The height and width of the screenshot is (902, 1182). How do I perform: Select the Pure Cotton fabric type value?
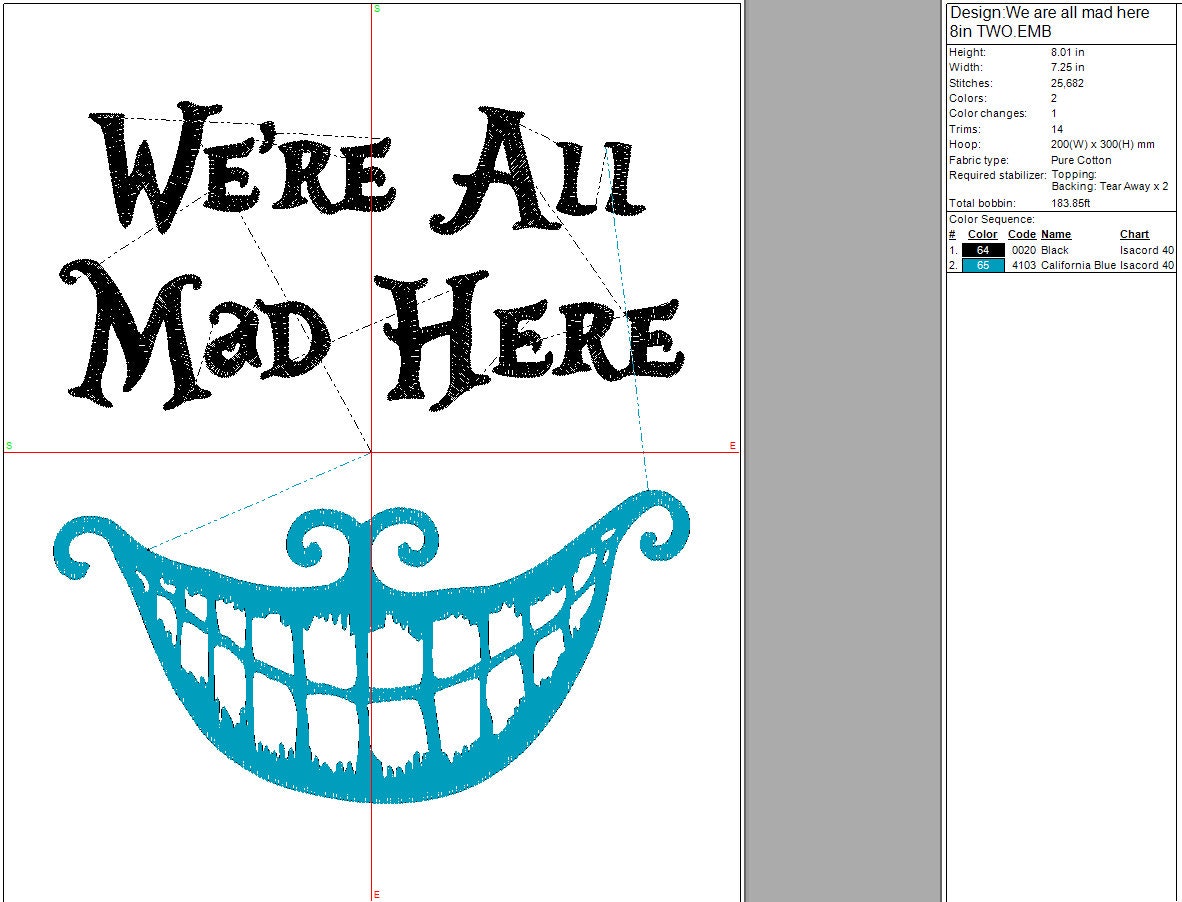(1081, 160)
